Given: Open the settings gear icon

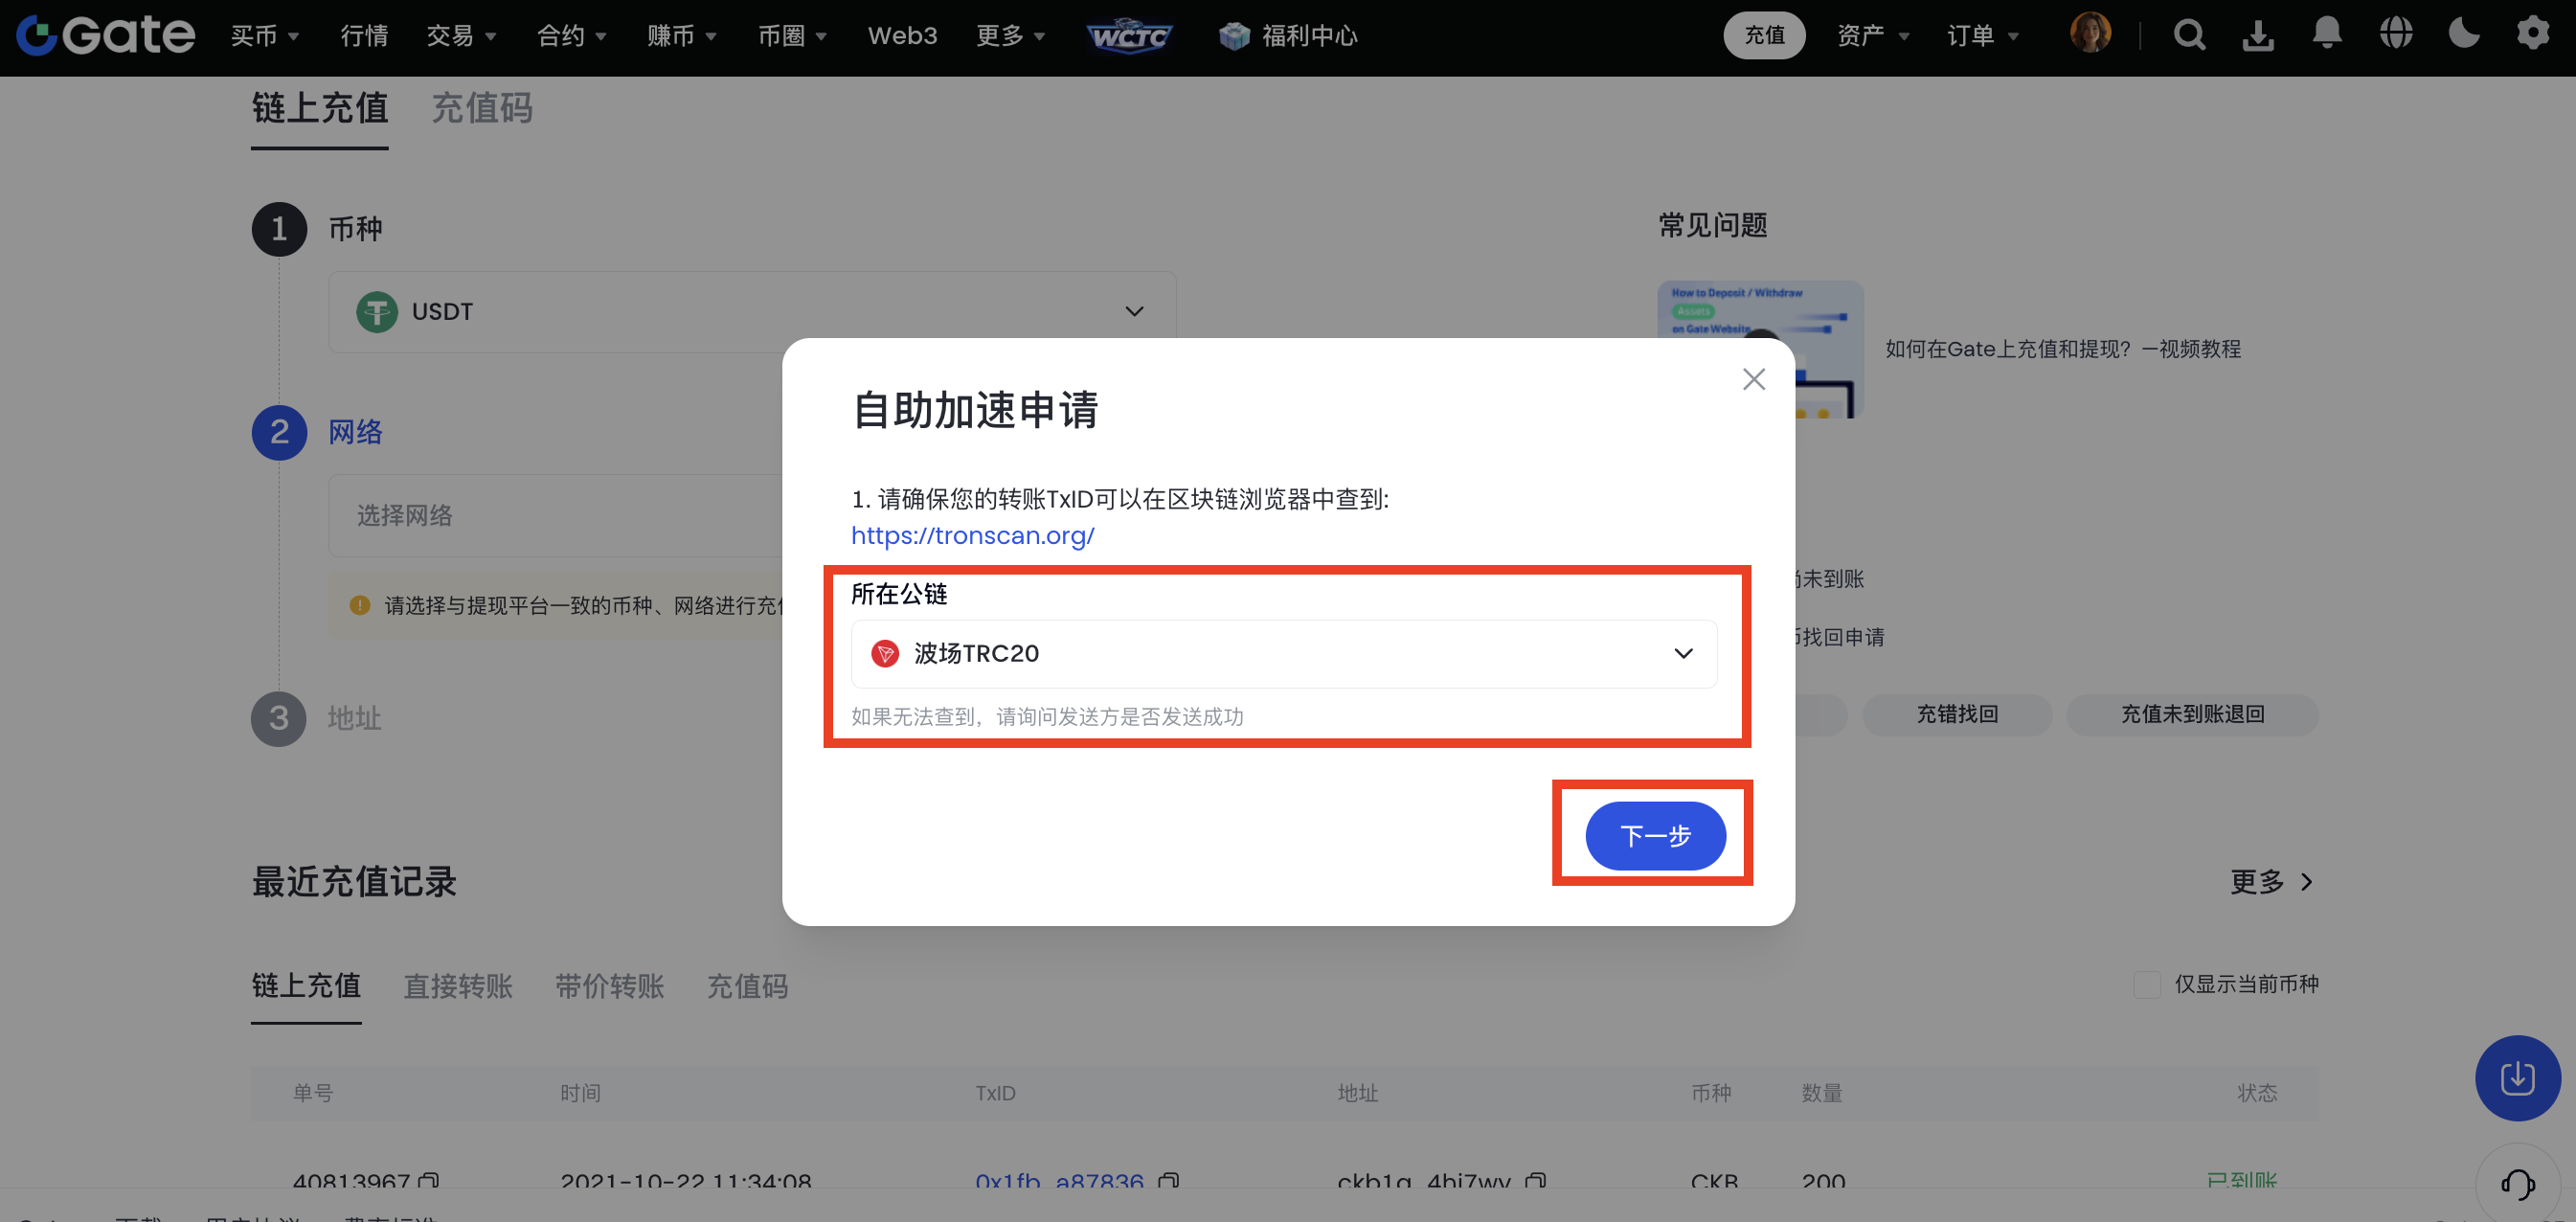Looking at the screenshot, I should 2532,34.
